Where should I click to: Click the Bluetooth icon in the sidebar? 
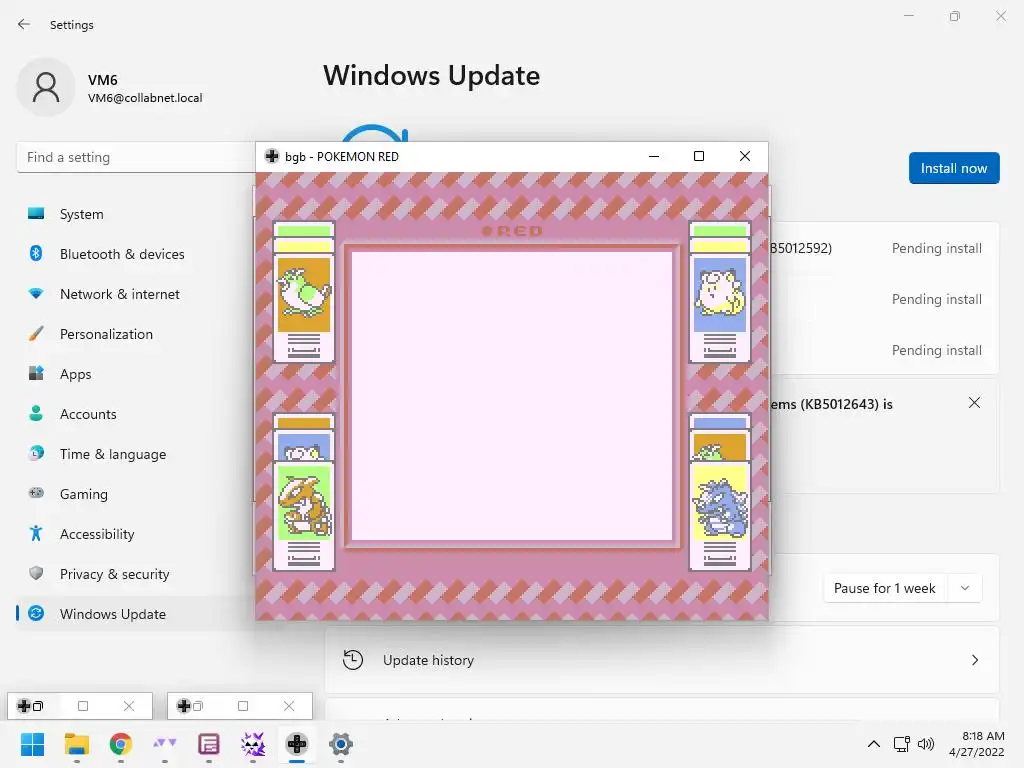pyautogui.click(x=36, y=253)
